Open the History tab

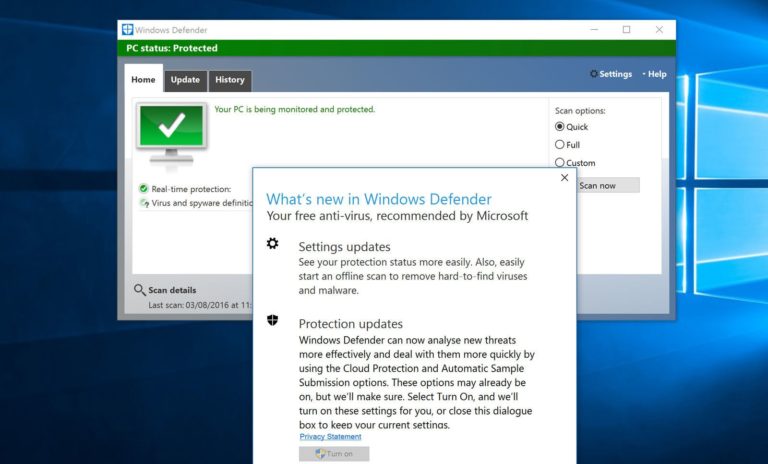coord(230,80)
